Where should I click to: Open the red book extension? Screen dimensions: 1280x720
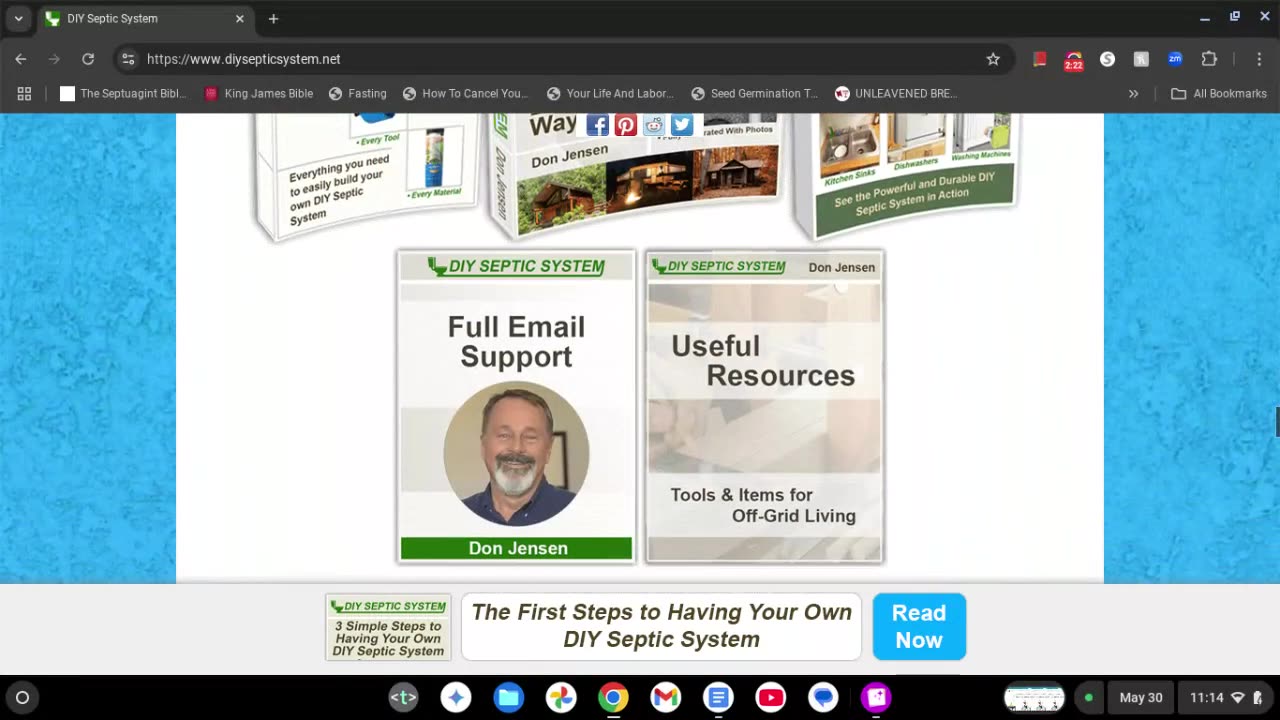(1039, 59)
